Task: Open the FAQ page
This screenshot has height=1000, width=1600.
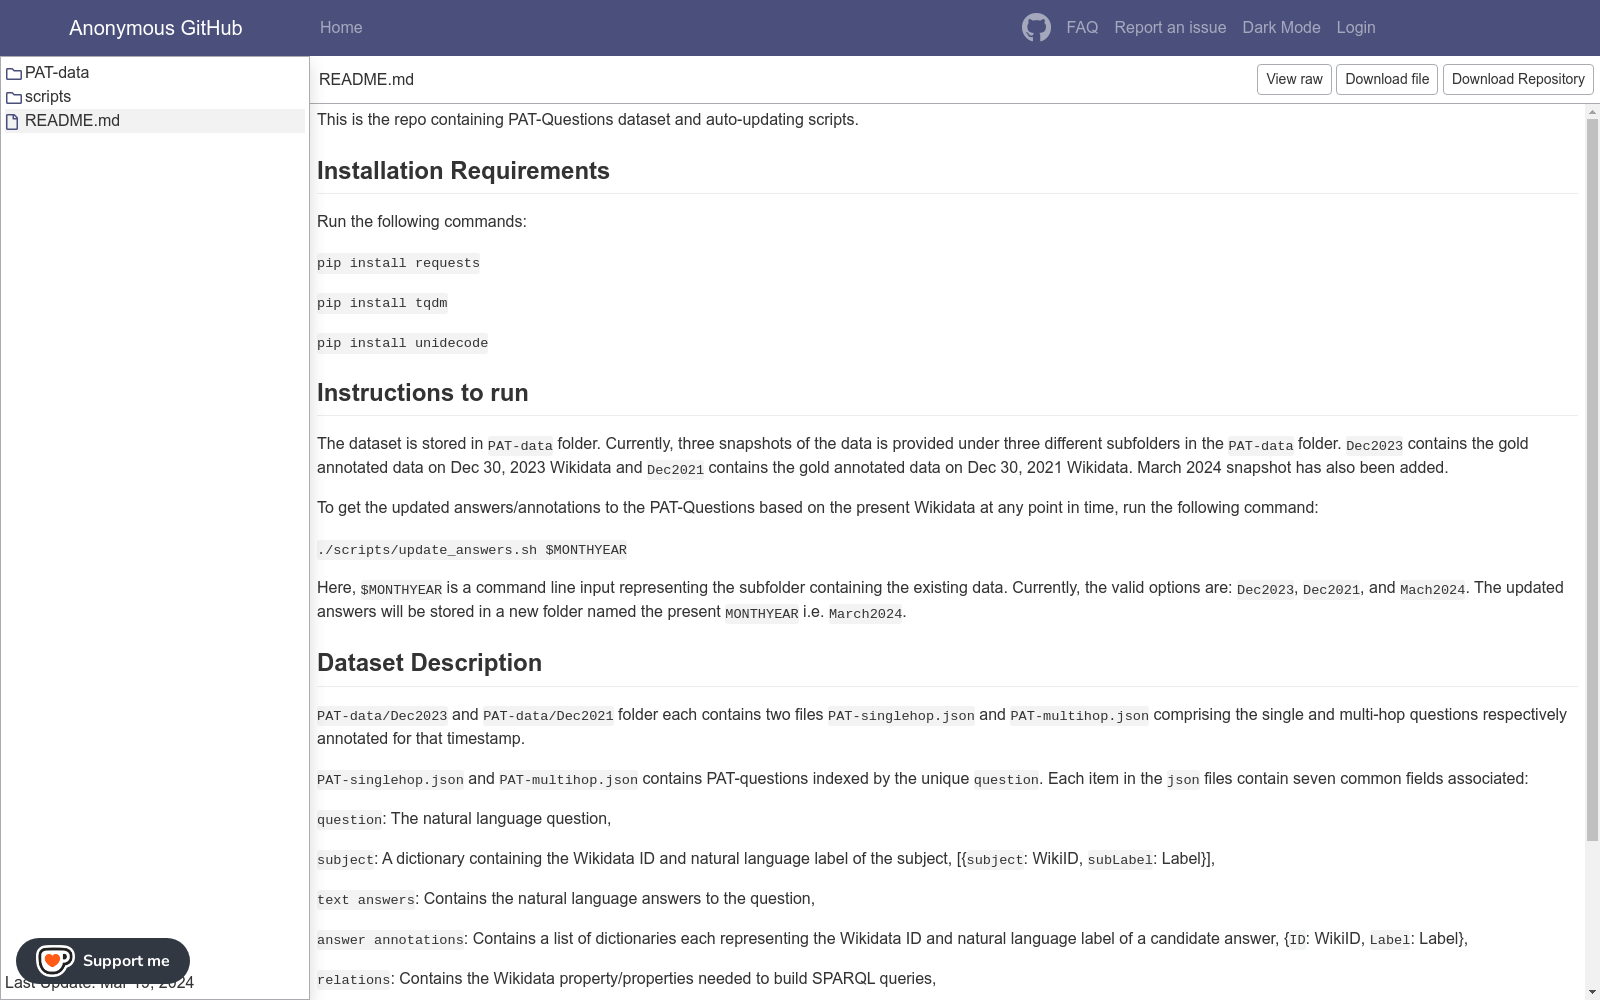Action: click(x=1082, y=27)
